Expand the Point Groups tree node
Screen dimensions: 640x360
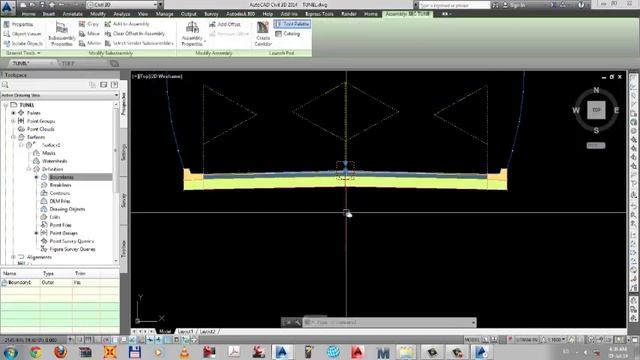pyautogui.click(x=13, y=121)
